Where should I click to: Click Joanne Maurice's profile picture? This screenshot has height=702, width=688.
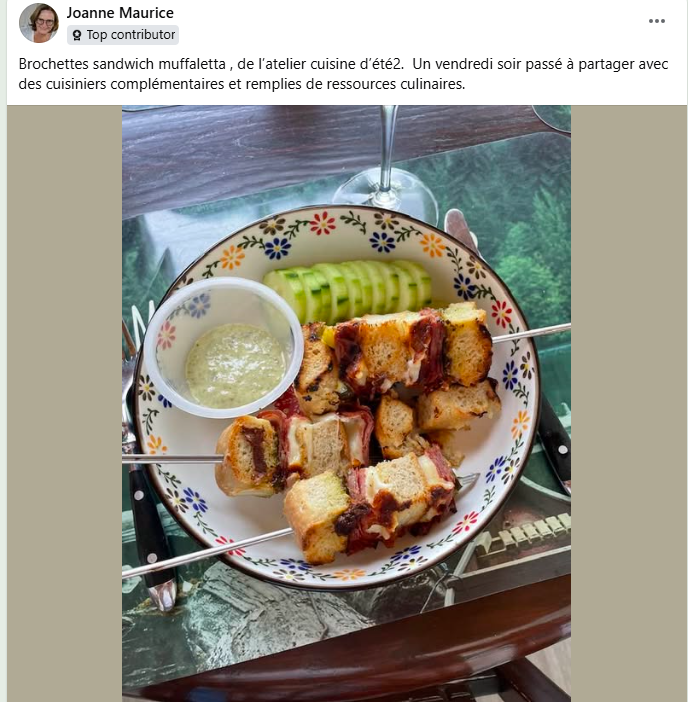pos(39,23)
